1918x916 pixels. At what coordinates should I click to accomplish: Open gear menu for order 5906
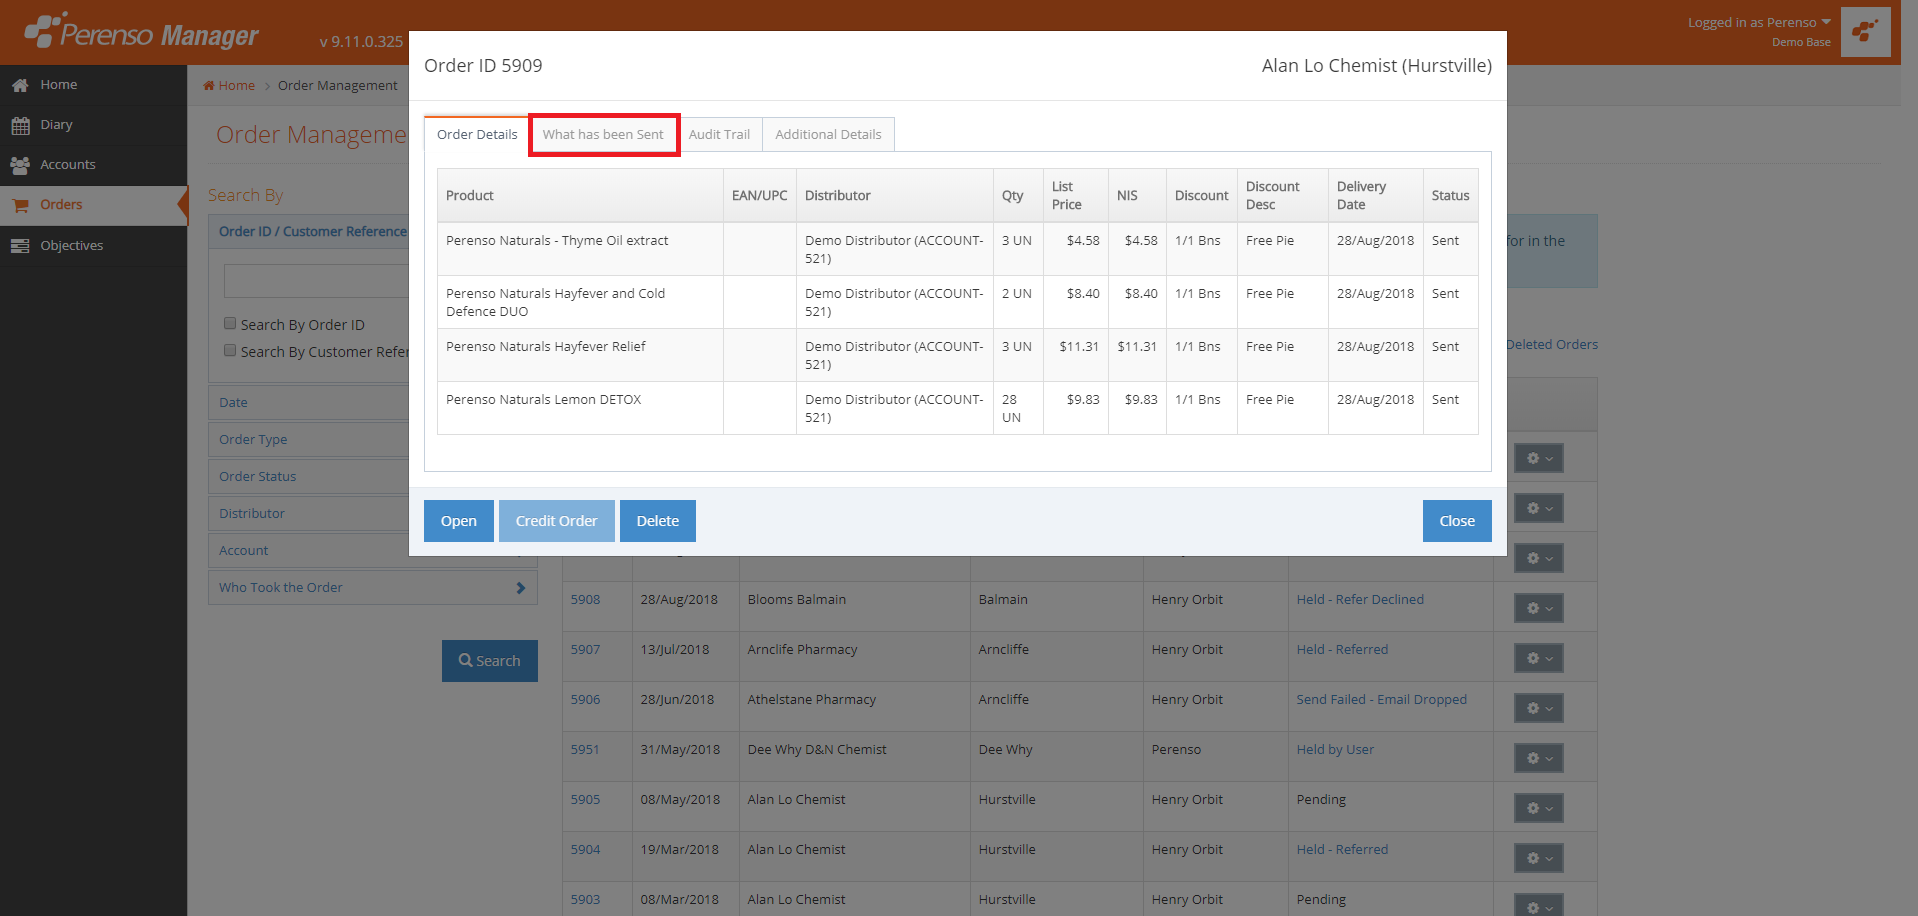tap(1538, 708)
